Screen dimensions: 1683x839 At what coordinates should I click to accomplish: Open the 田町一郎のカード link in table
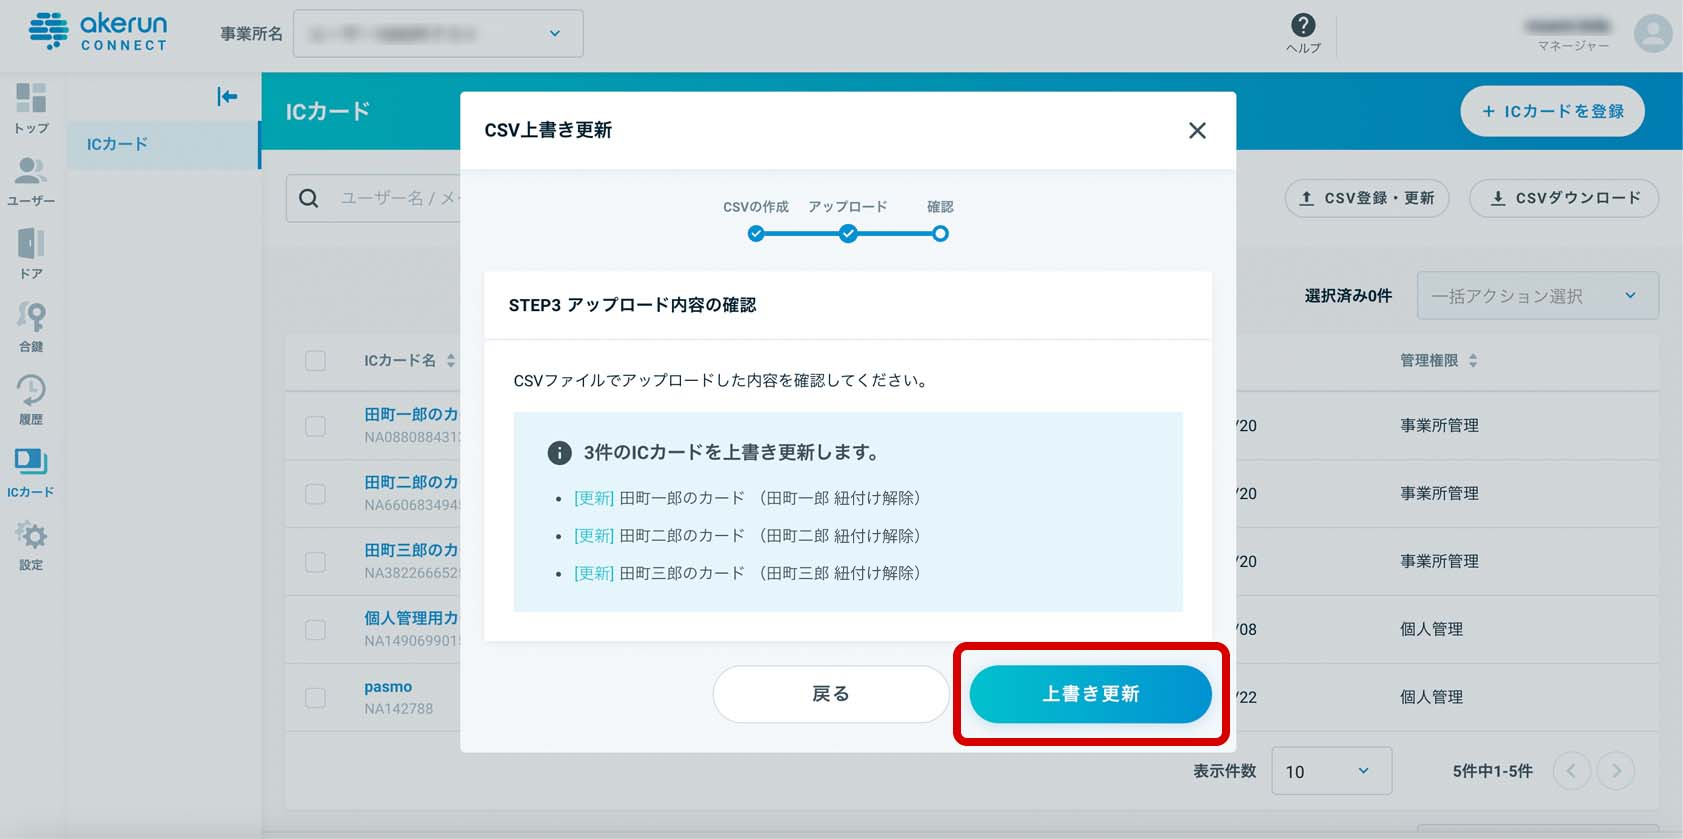coord(411,414)
